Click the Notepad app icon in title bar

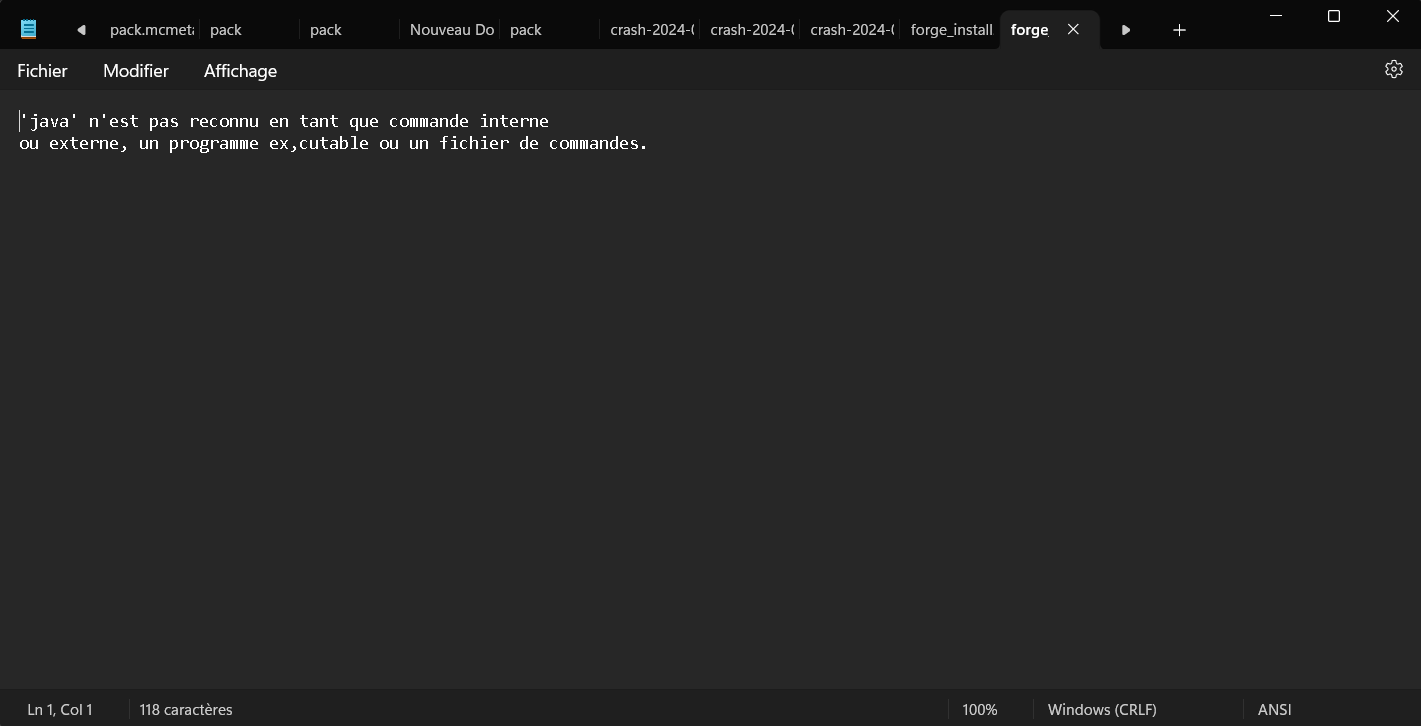click(29, 29)
